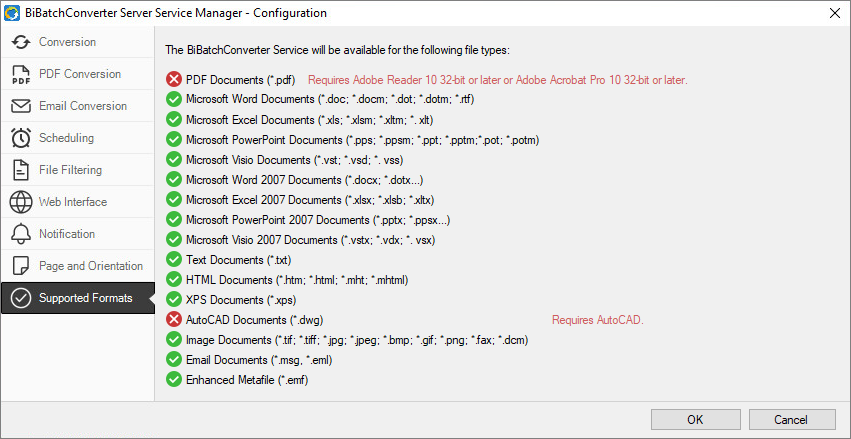This screenshot has height=439, width=851.
Task: Confirm settings with the OK button
Action: point(695,419)
